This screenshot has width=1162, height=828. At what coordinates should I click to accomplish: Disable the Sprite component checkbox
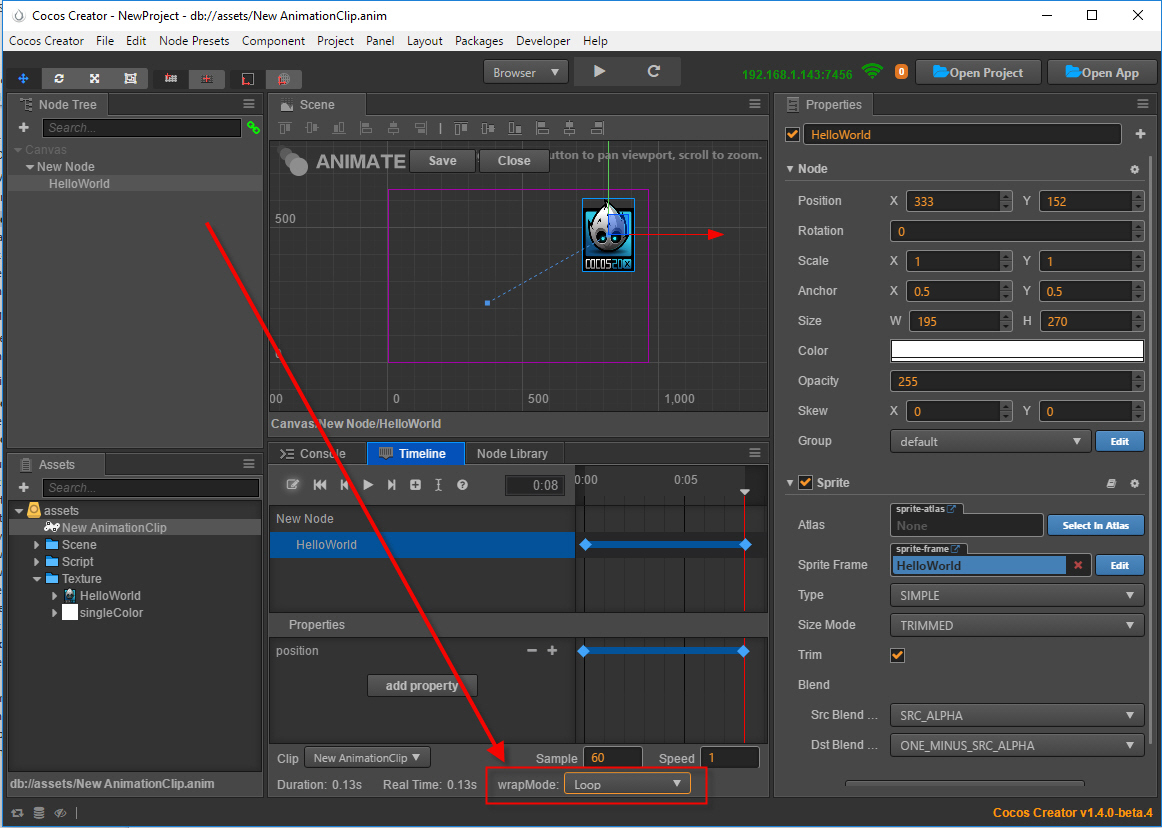click(805, 483)
